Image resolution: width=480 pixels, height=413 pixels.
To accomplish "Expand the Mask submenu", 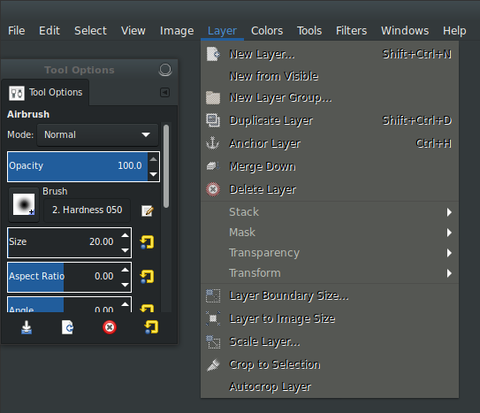I will click(330, 232).
